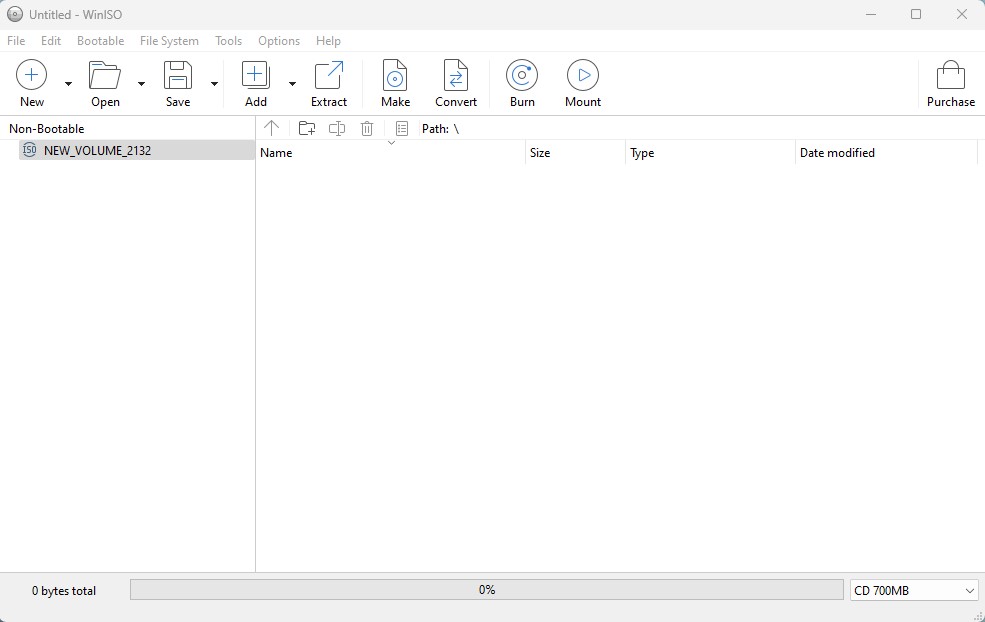Open the New button dropdown arrow
This screenshot has width=985, height=622.
coord(68,84)
